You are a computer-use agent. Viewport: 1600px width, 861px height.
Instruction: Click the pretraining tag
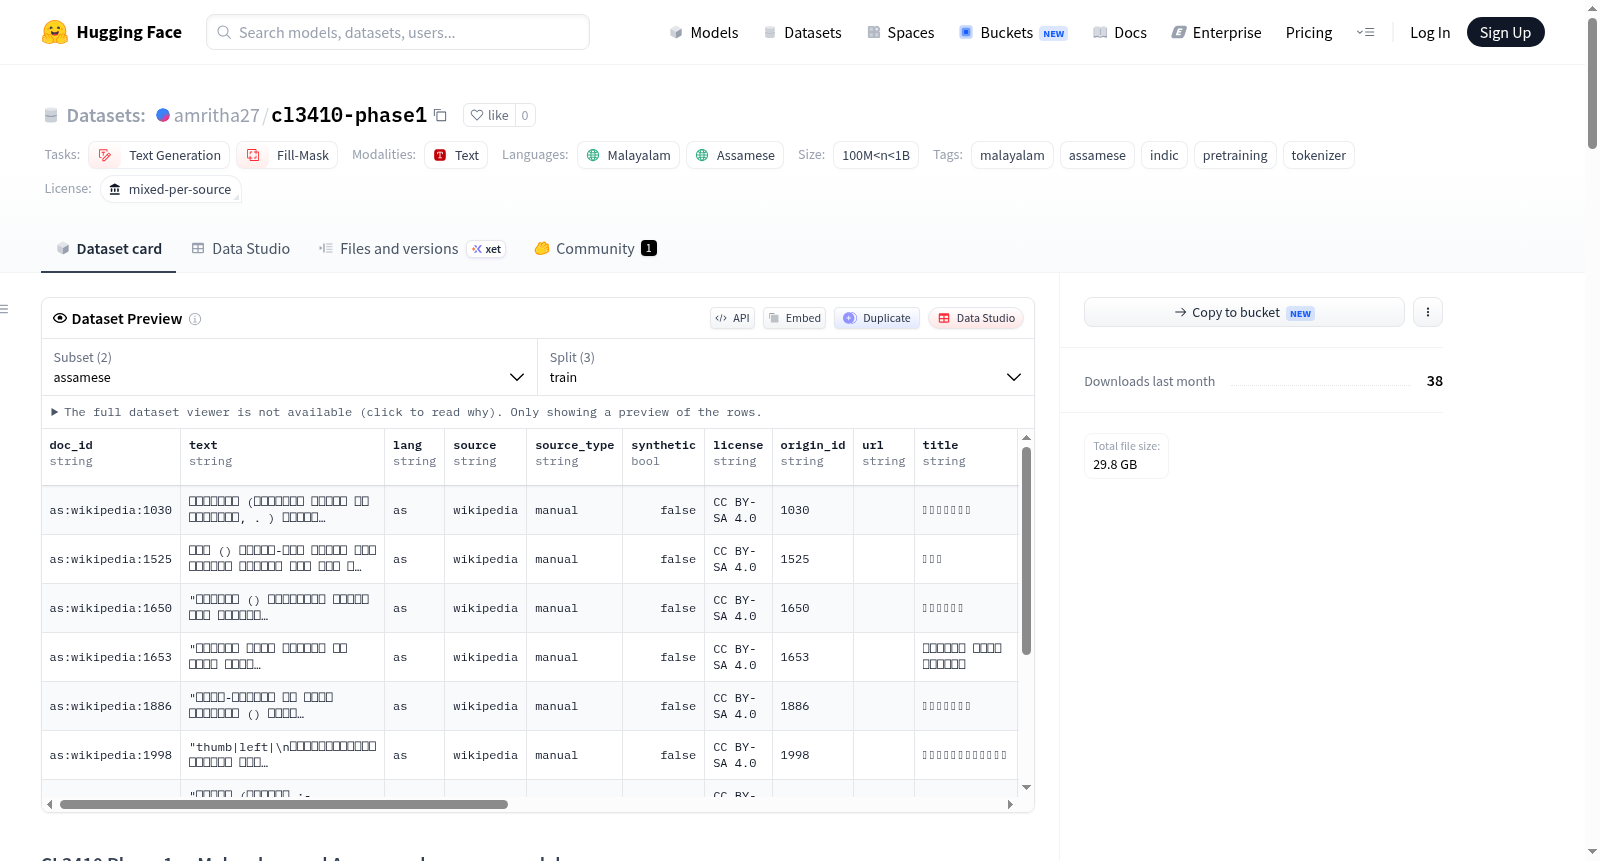[1235, 155]
